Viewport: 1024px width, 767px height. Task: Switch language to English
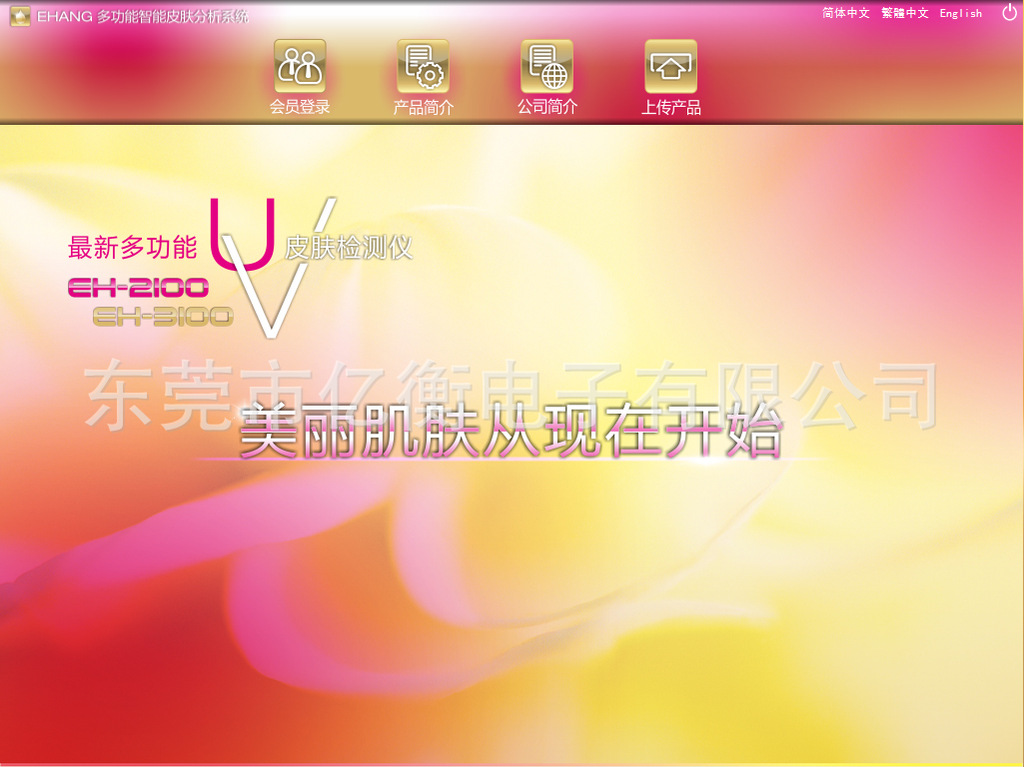click(961, 13)
